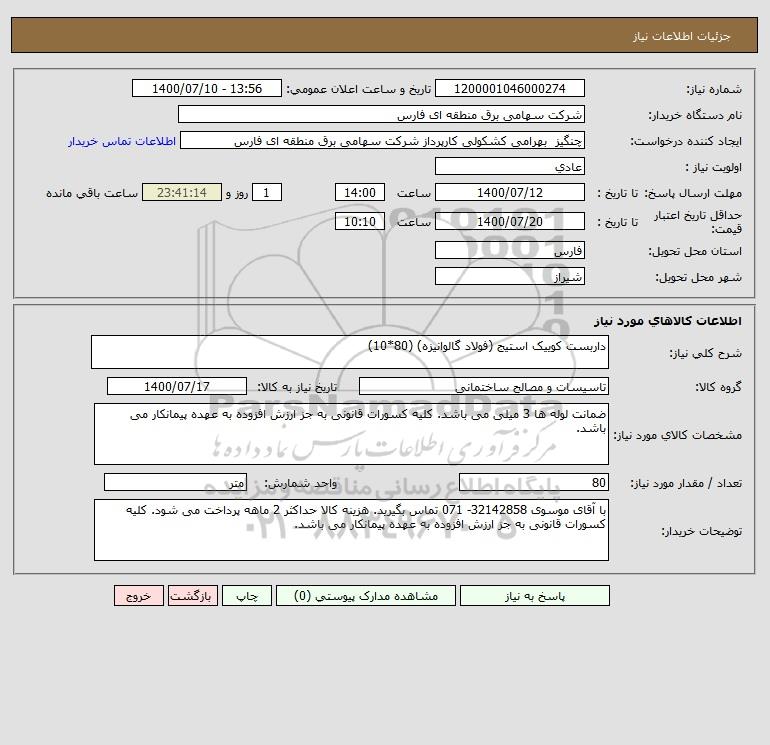Open مشاهده مدارک پیوستی (0) button
Image resolution: width=770 pixels, height=745 pixels.
[x=366, y=596]
